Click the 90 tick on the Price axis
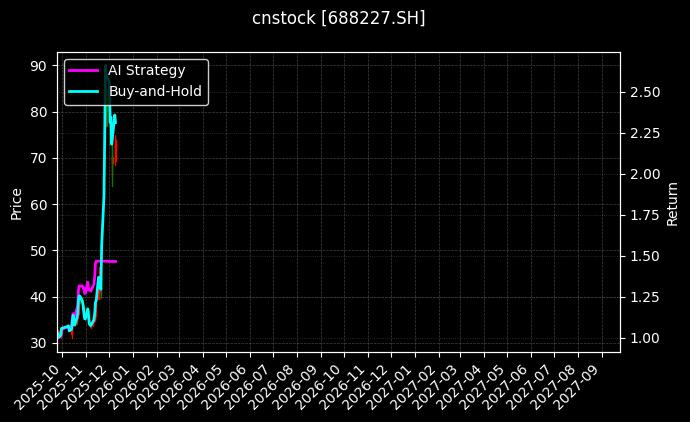 [40, 66]
